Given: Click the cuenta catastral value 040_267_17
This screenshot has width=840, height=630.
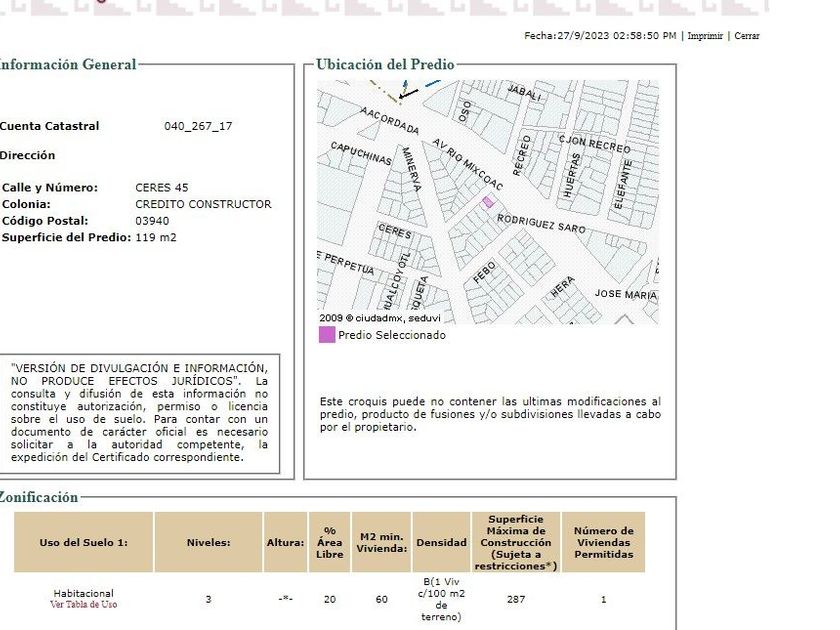Looking at the screenshot, I should tap(198, 127).
